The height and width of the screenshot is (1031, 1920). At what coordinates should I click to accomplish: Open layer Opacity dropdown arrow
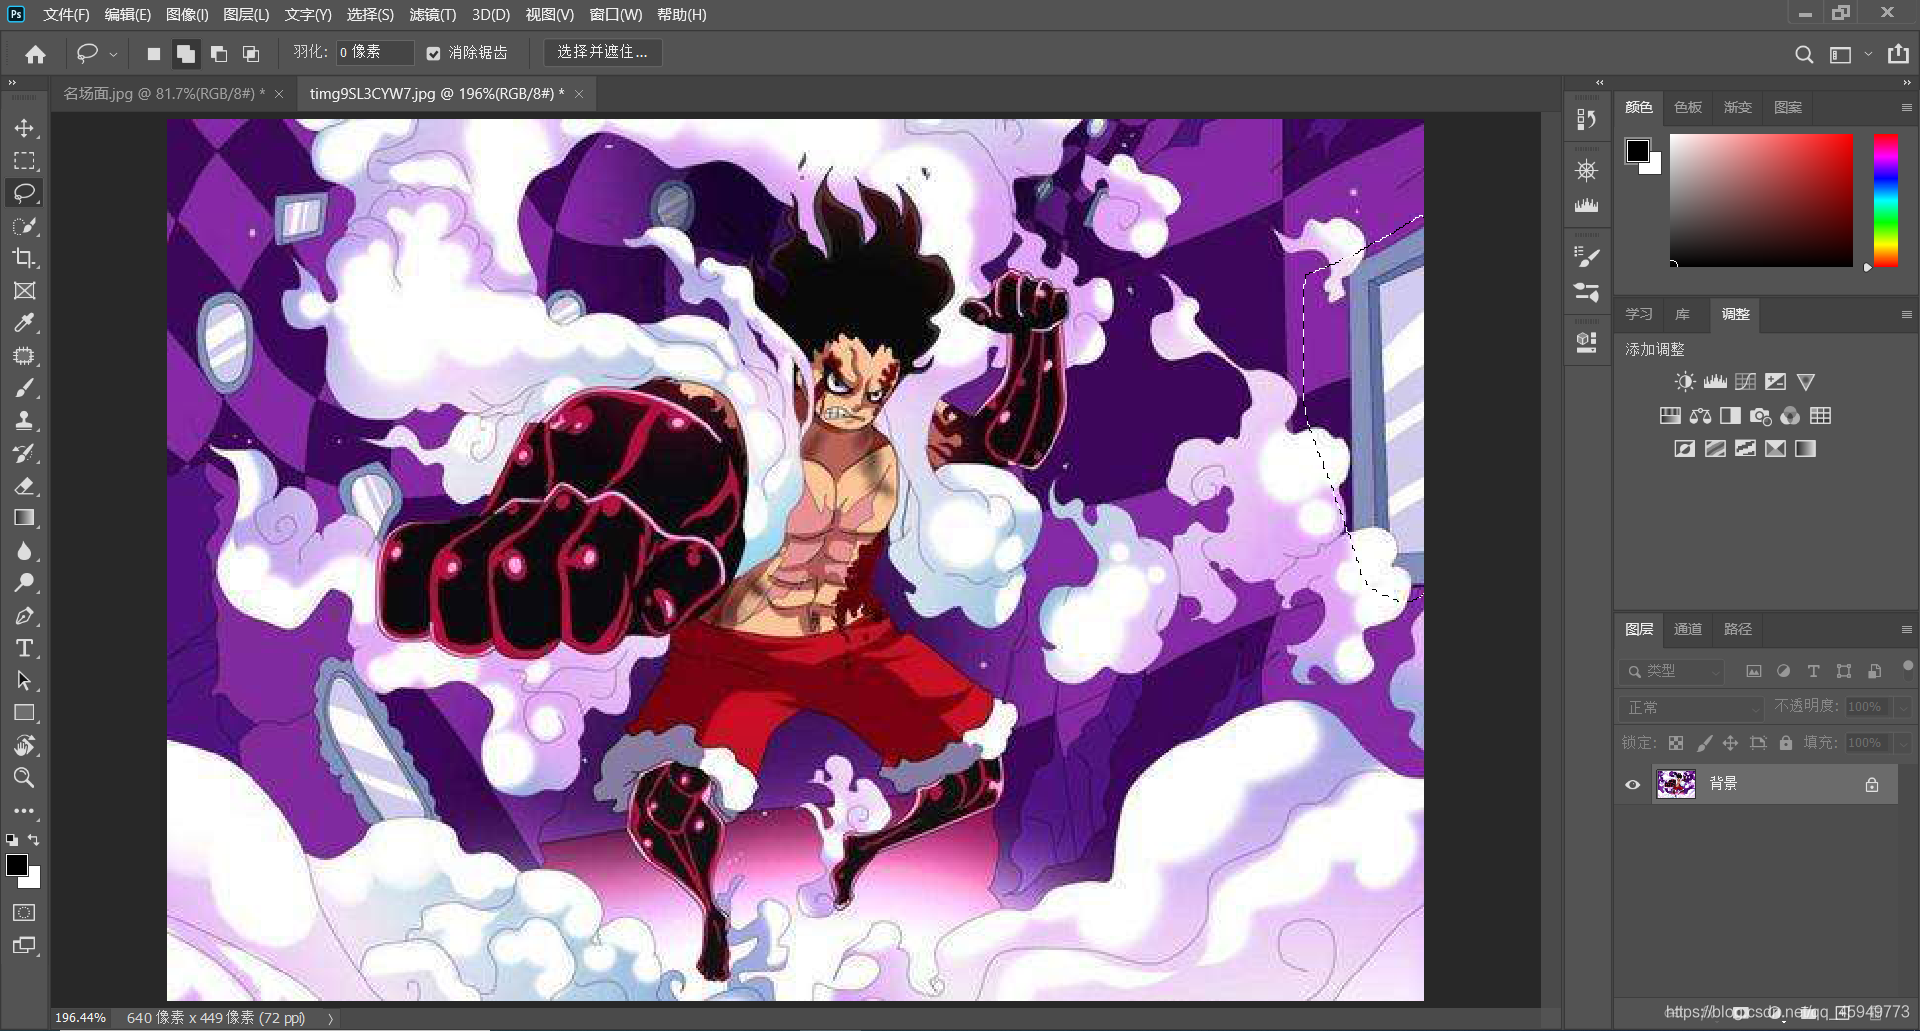click(1903, 707)
